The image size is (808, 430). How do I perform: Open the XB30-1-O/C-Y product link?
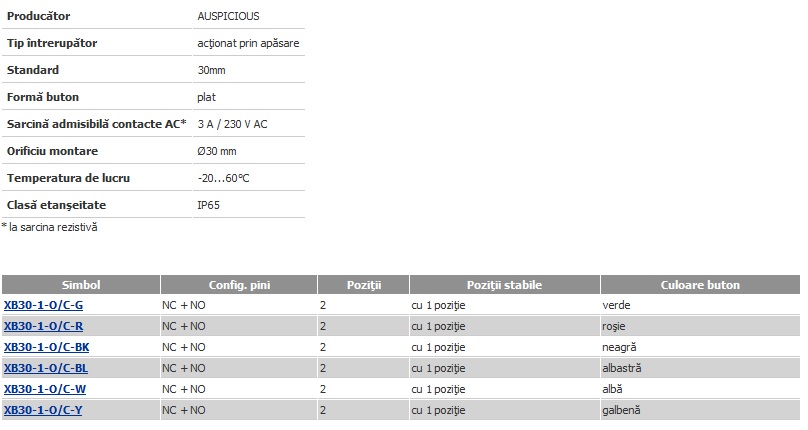pyautogui.click(x=43, y=410)
